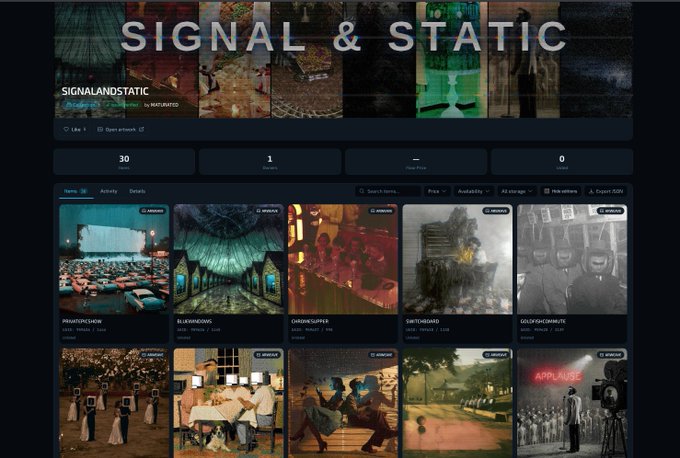Click Export JSON button
Viewport: 680px width, 458px height.
[x=606, y=191]
